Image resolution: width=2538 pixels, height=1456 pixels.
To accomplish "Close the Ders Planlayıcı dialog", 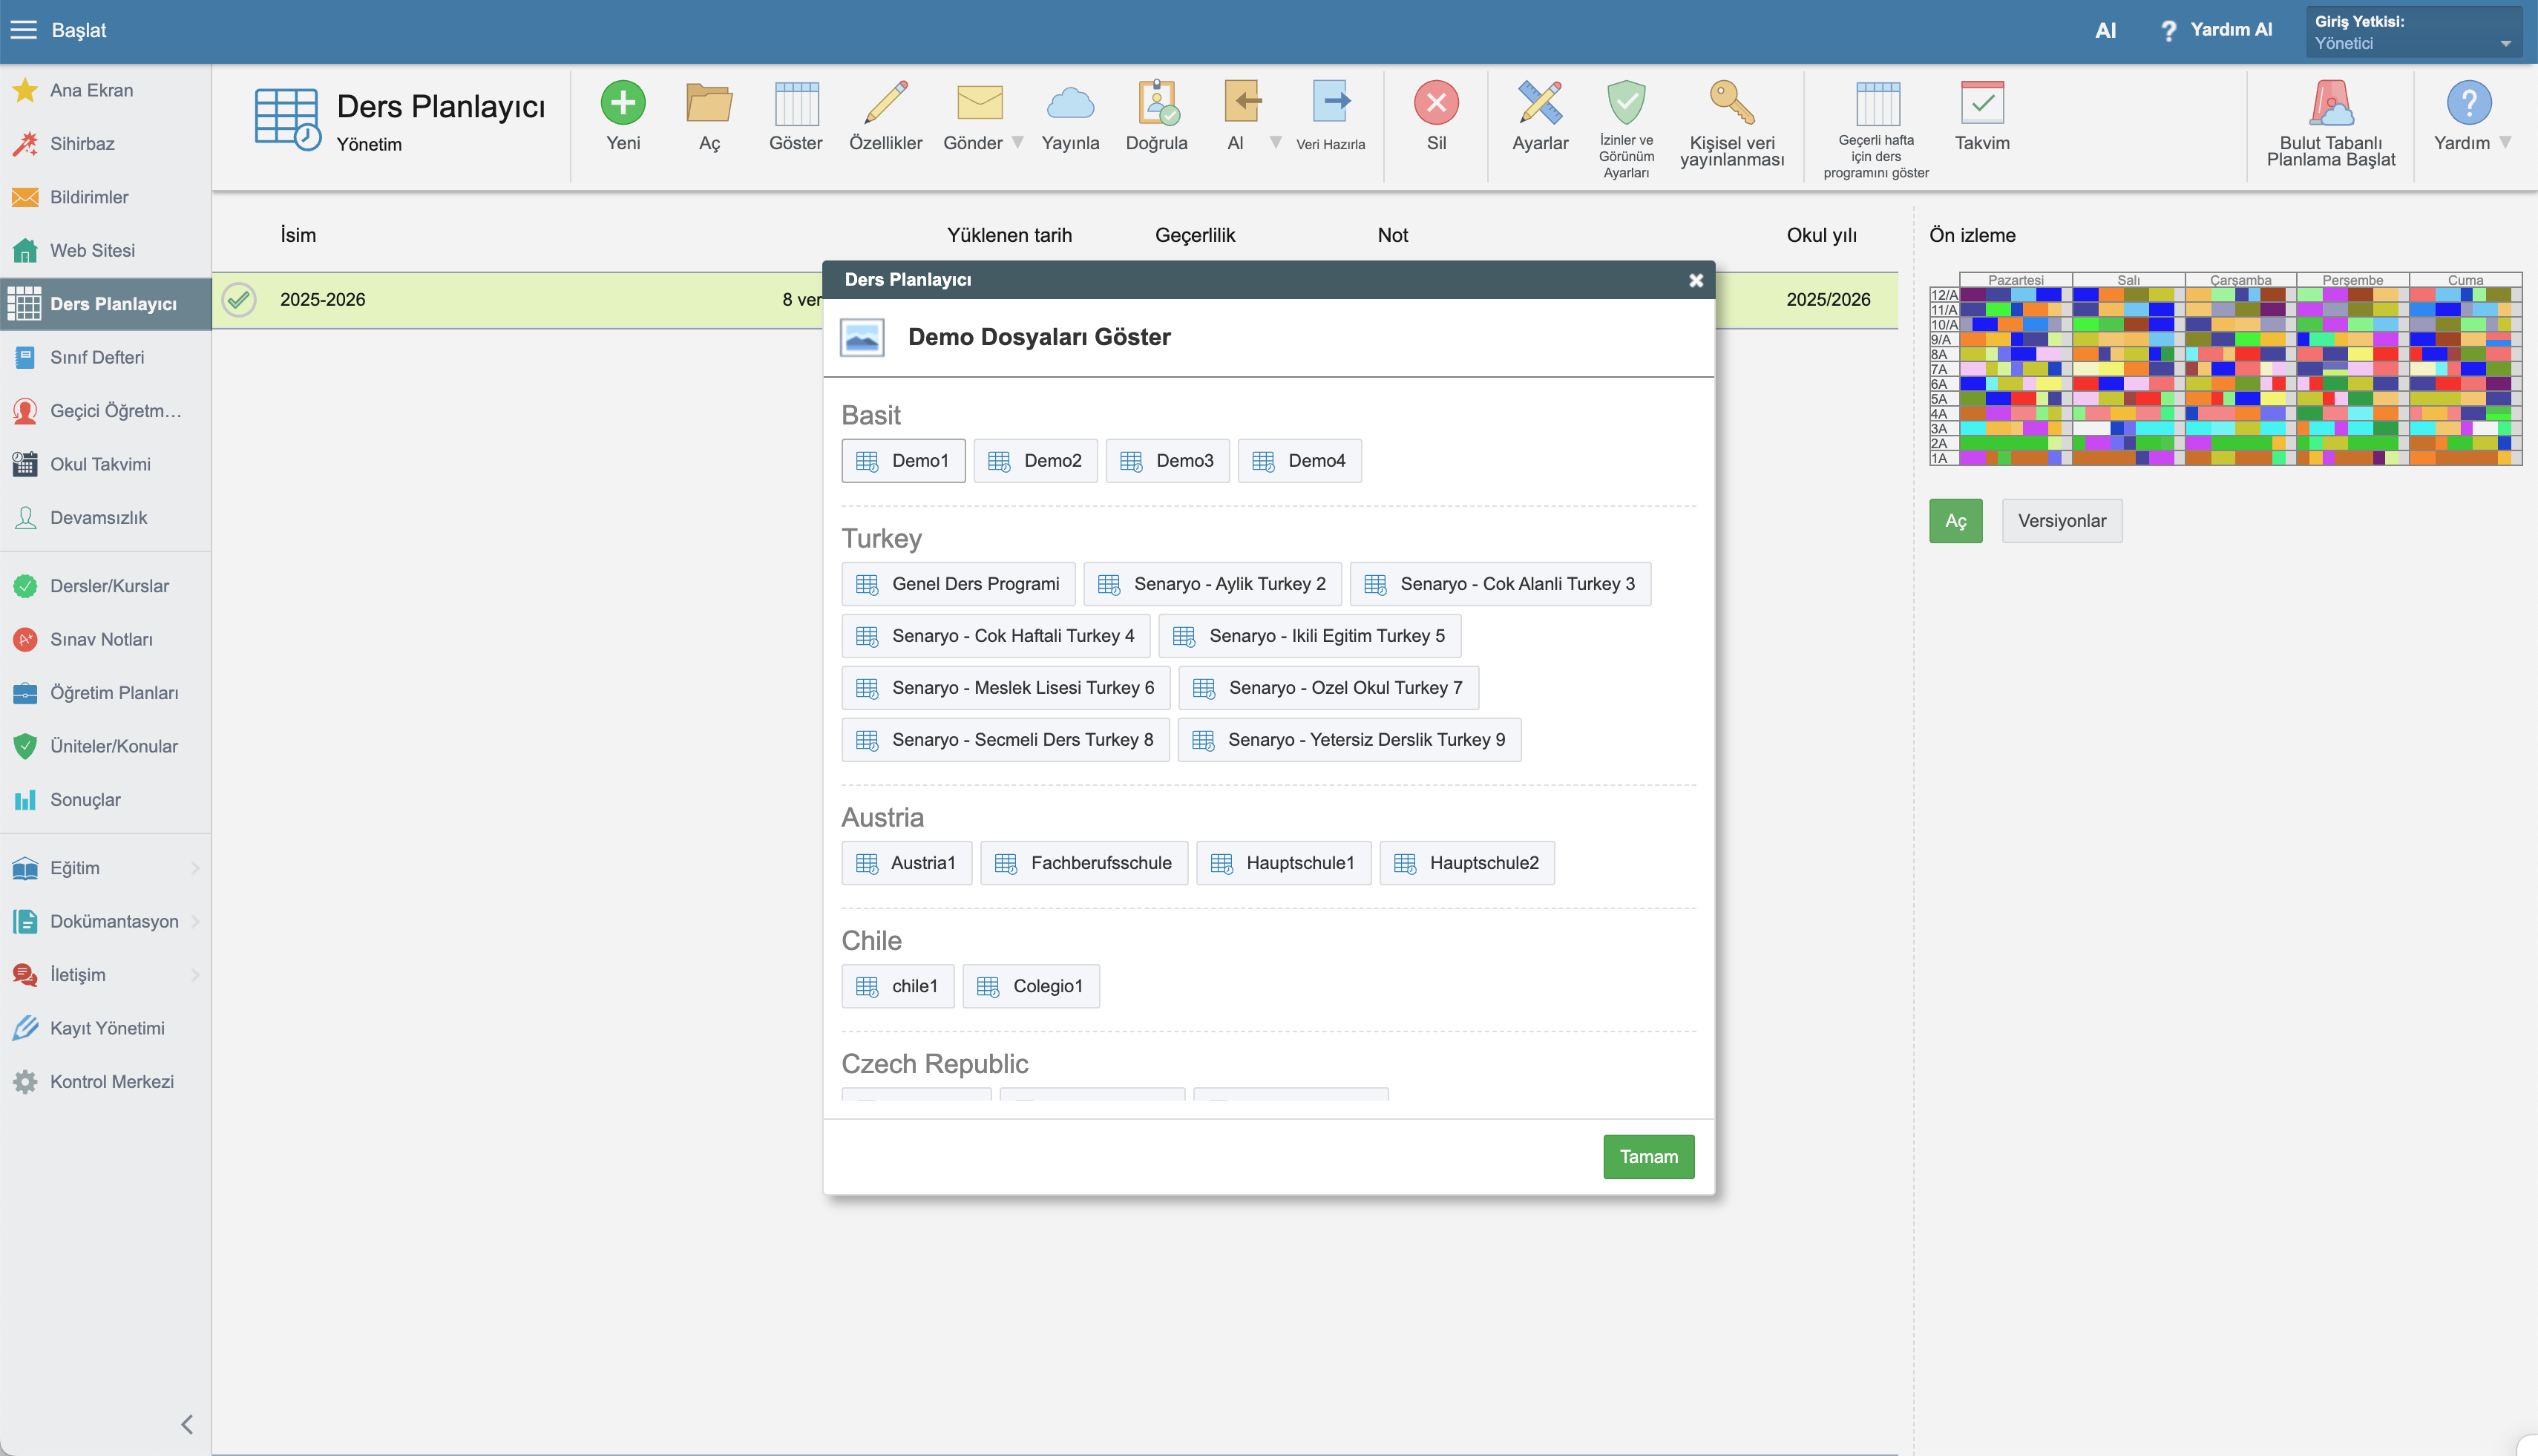I will coord(1696,281).
